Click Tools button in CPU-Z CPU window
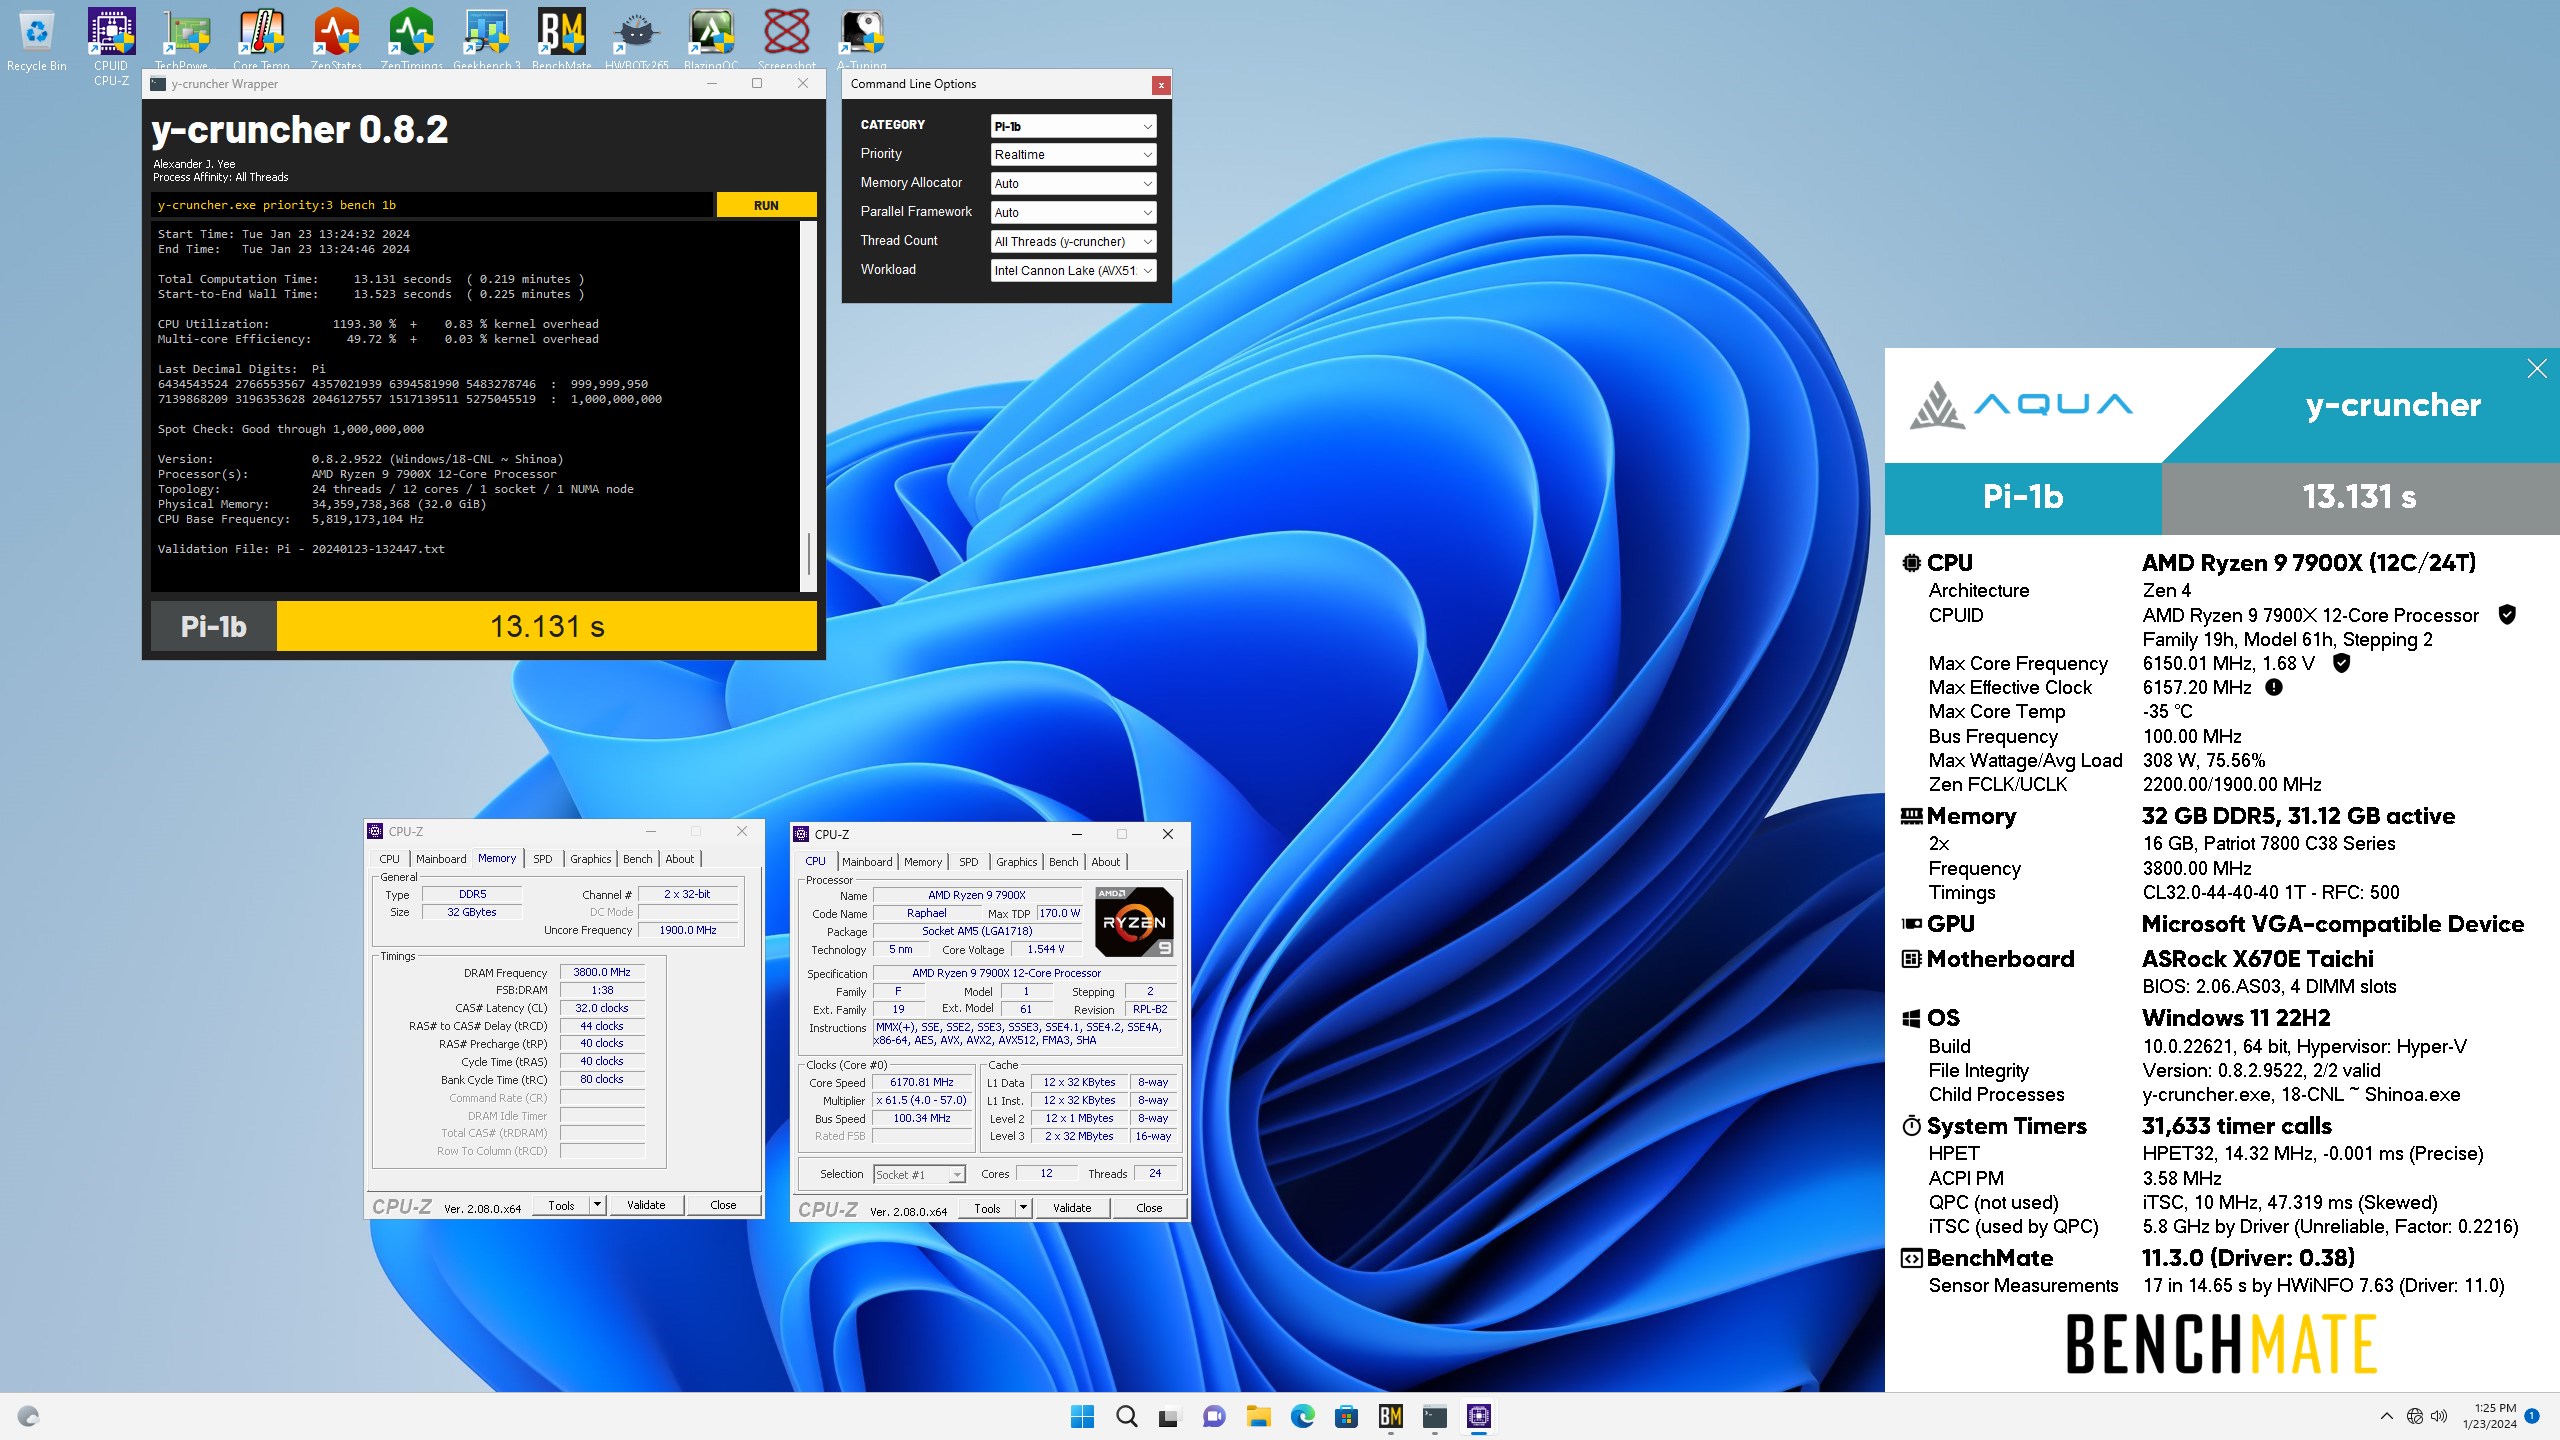The height and width of the screenshot is (1440, 2560). click(987, 1208)
